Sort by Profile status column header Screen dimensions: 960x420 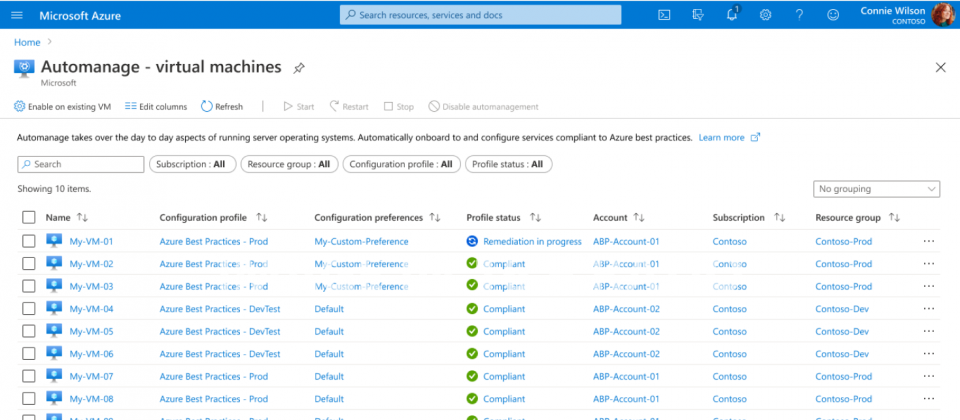pos(503,217)
